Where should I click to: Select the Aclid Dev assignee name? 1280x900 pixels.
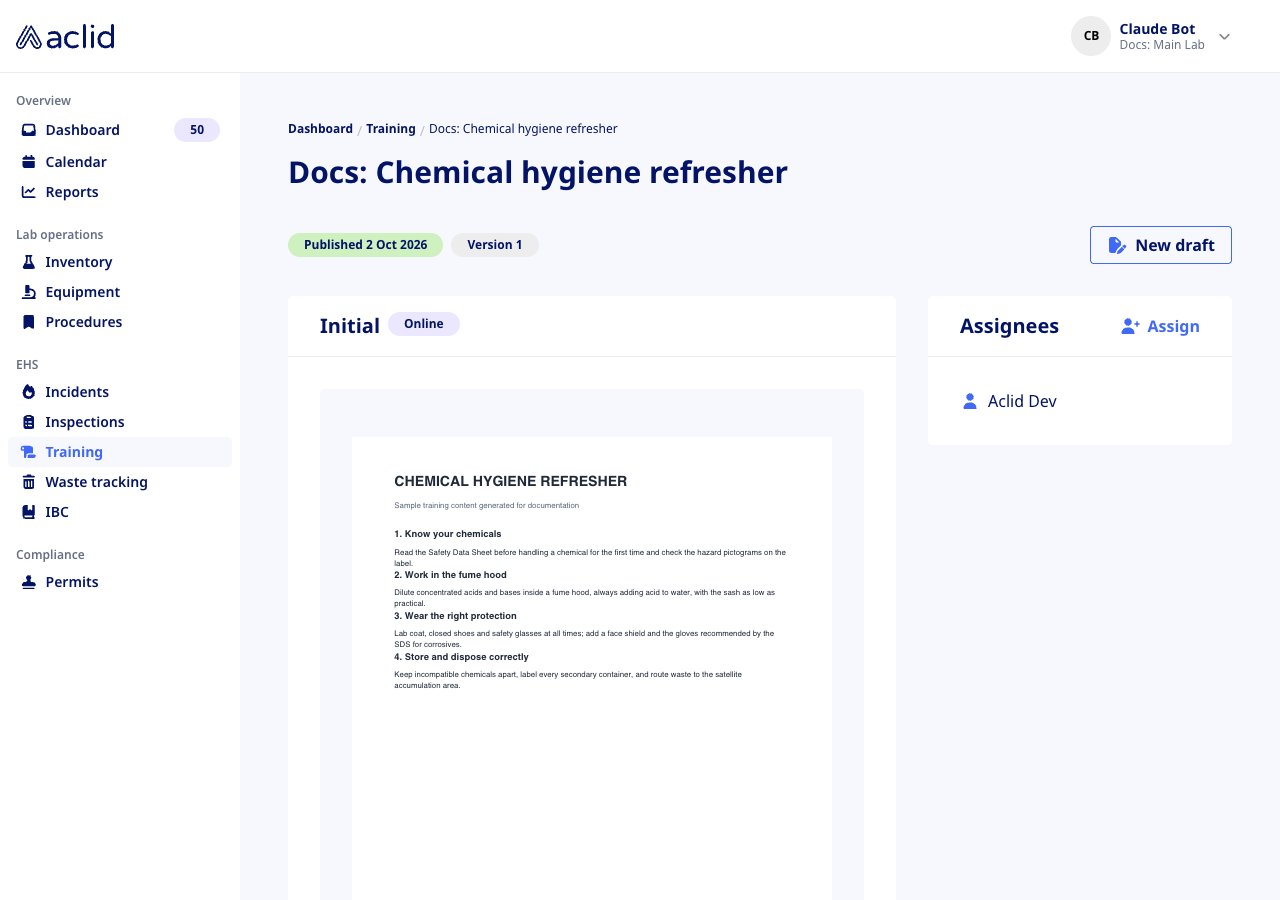click(x=1022, y=401)
